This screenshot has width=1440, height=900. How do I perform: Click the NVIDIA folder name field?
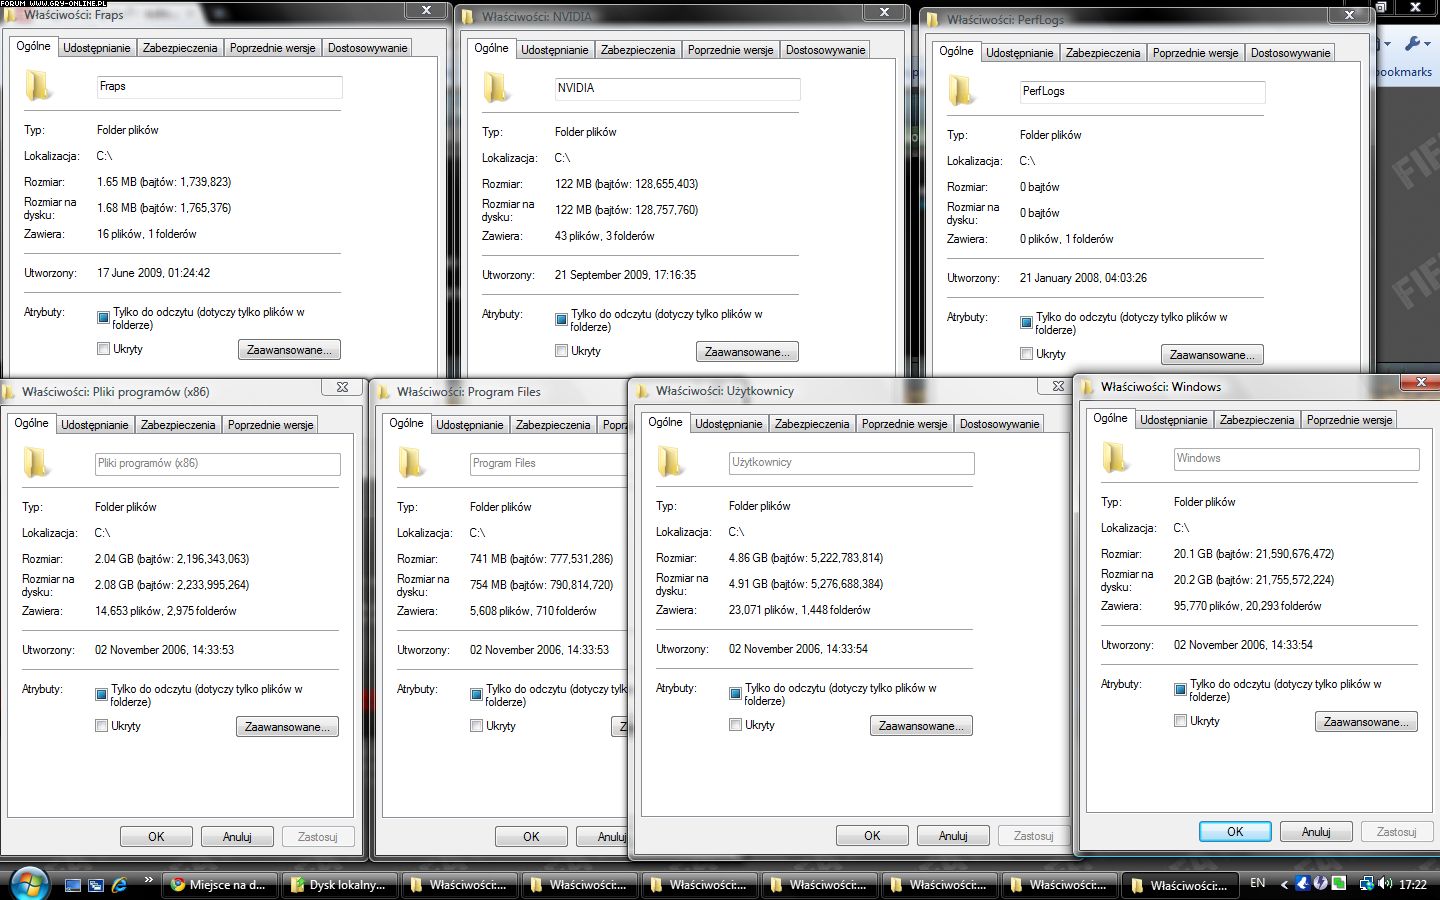click(677, 89)
